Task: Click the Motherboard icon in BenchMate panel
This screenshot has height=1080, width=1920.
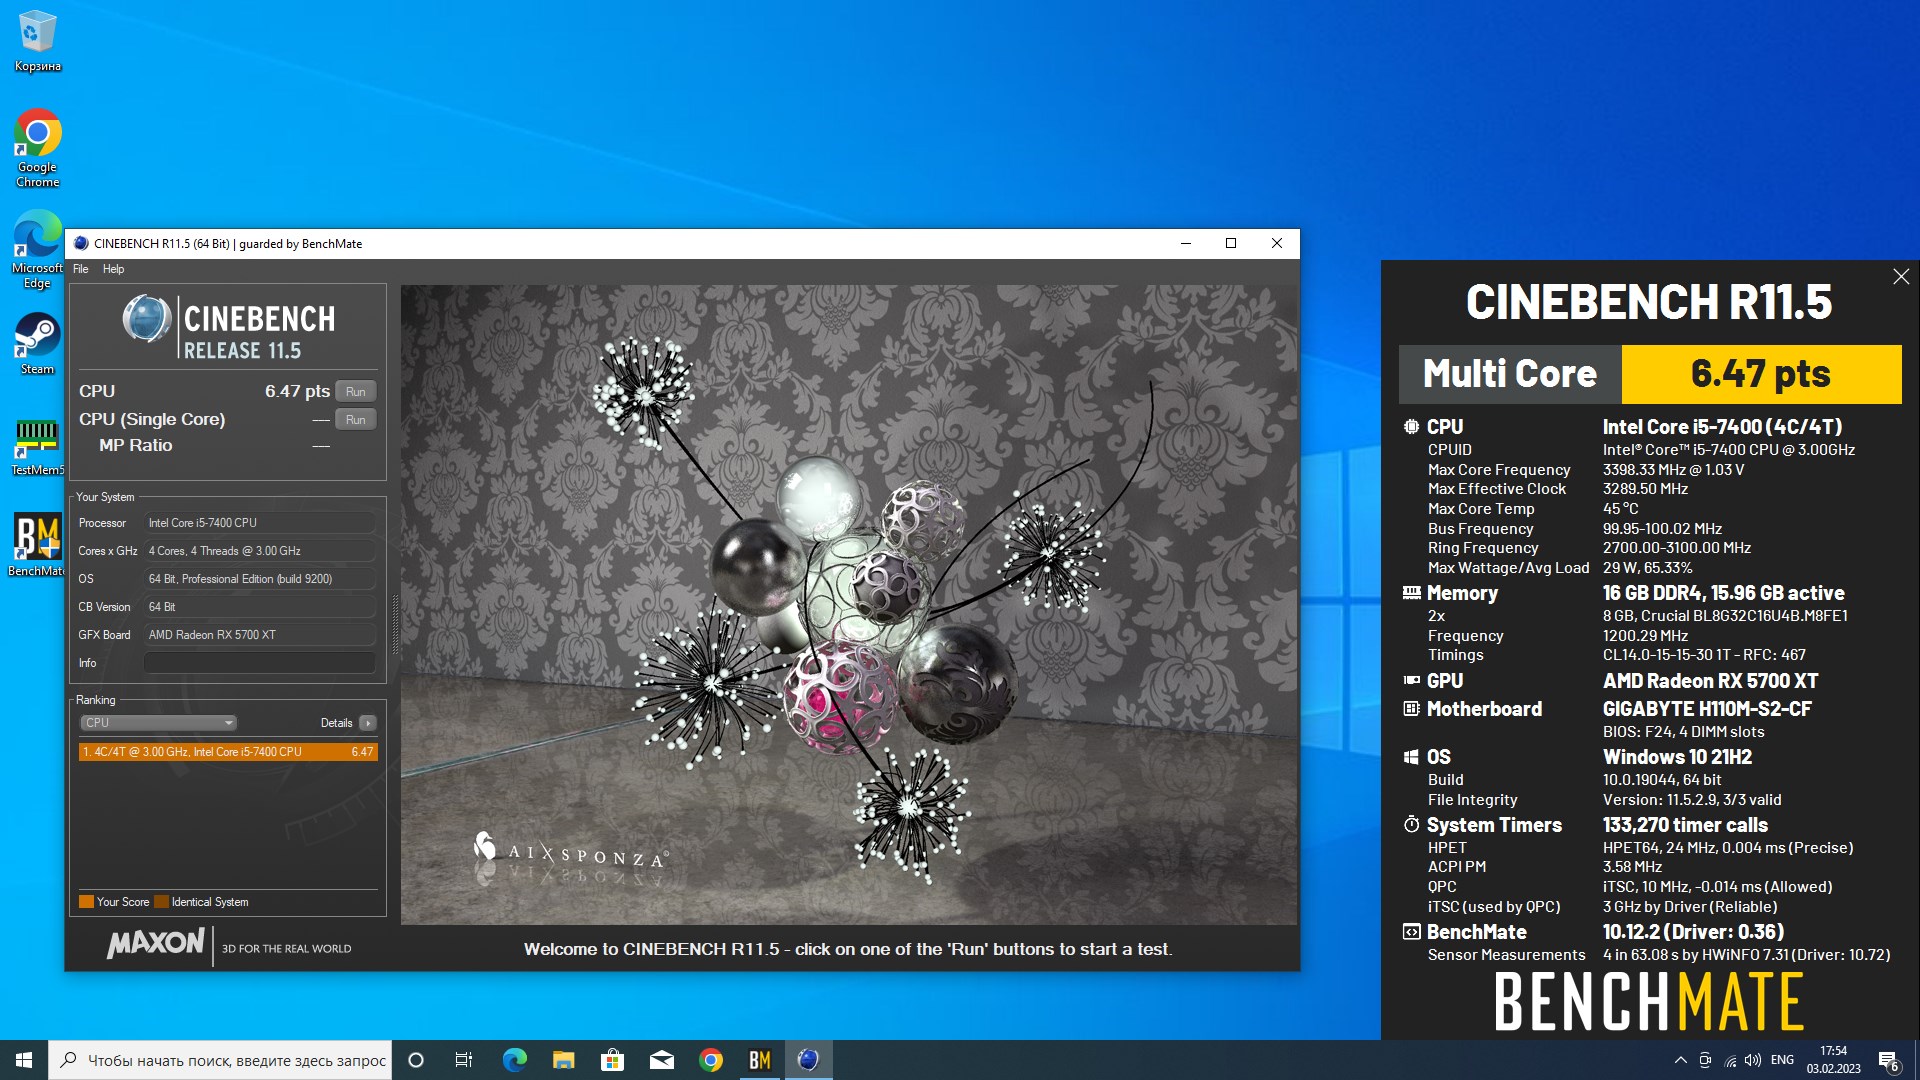Action: coord(1411,708)
